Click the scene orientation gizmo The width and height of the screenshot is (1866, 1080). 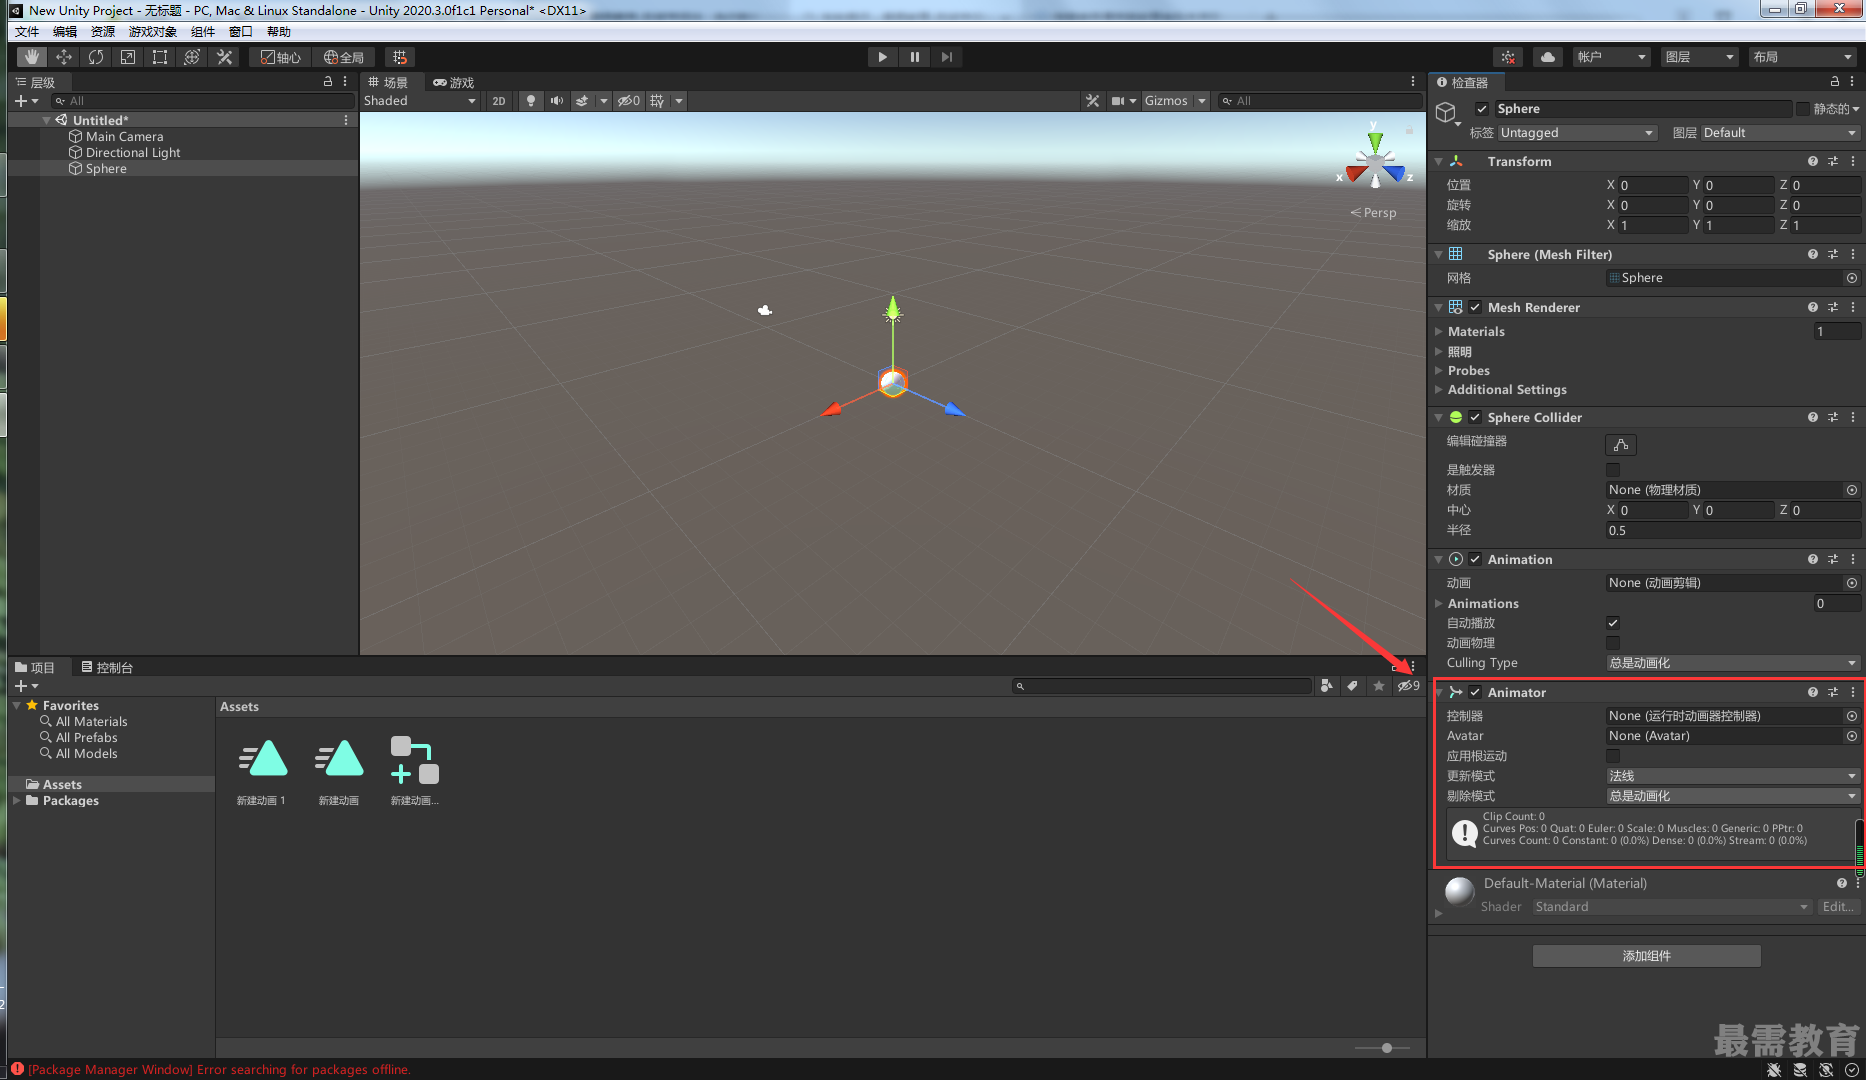tap(1375, 160)
